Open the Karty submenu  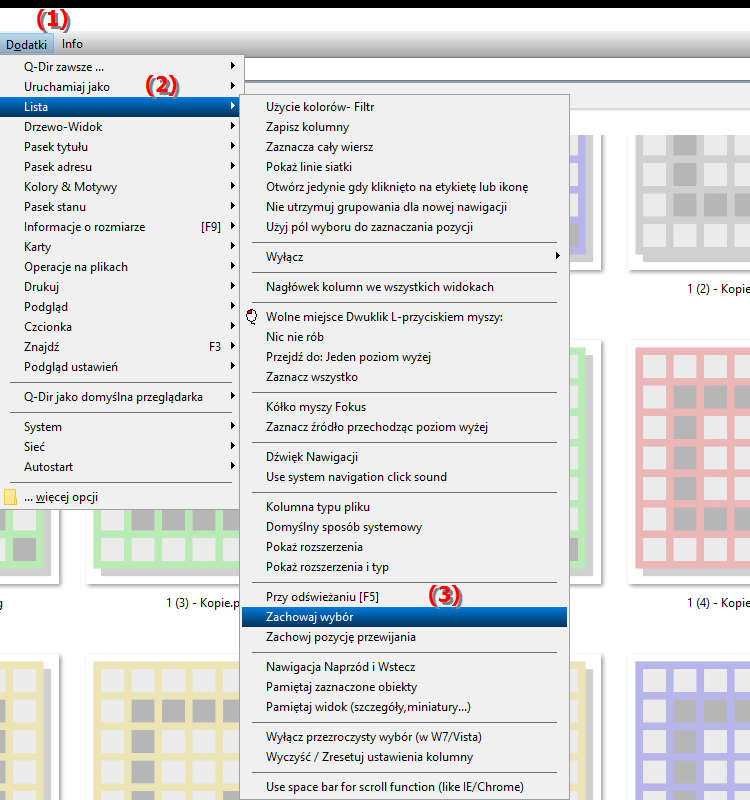pyautogui.click(x=121, y=247)
